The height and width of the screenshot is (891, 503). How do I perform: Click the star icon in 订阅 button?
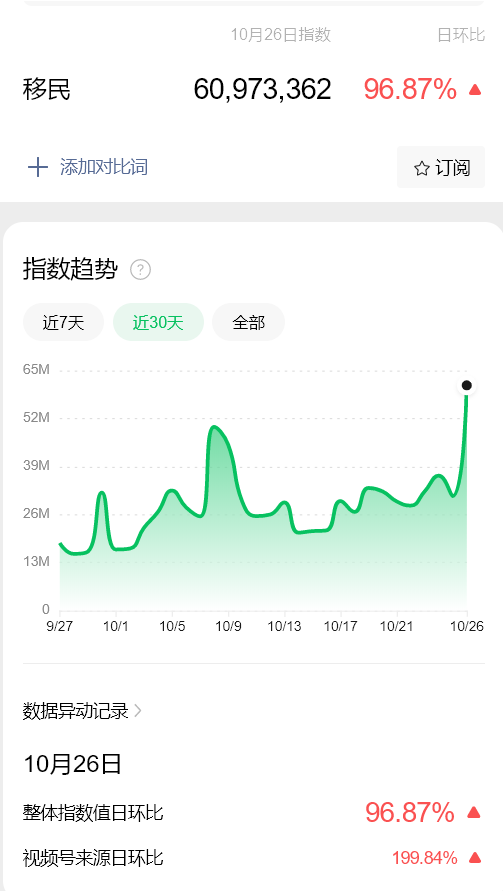pos(422,168)
